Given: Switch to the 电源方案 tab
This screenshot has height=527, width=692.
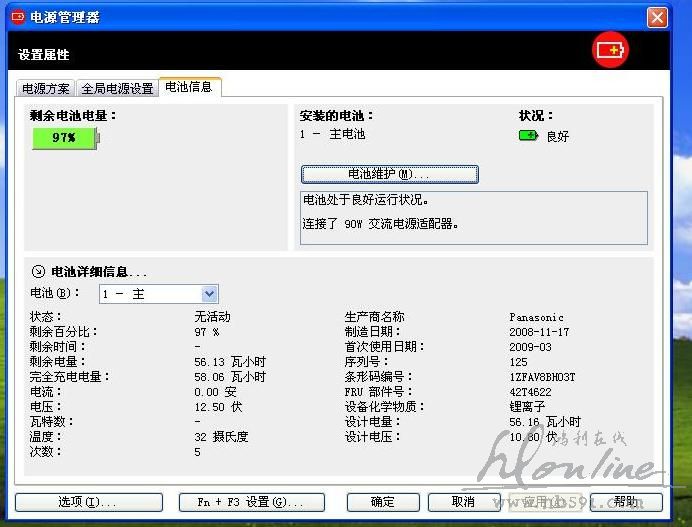Looking at the screenshot, I should pos(46,88).
